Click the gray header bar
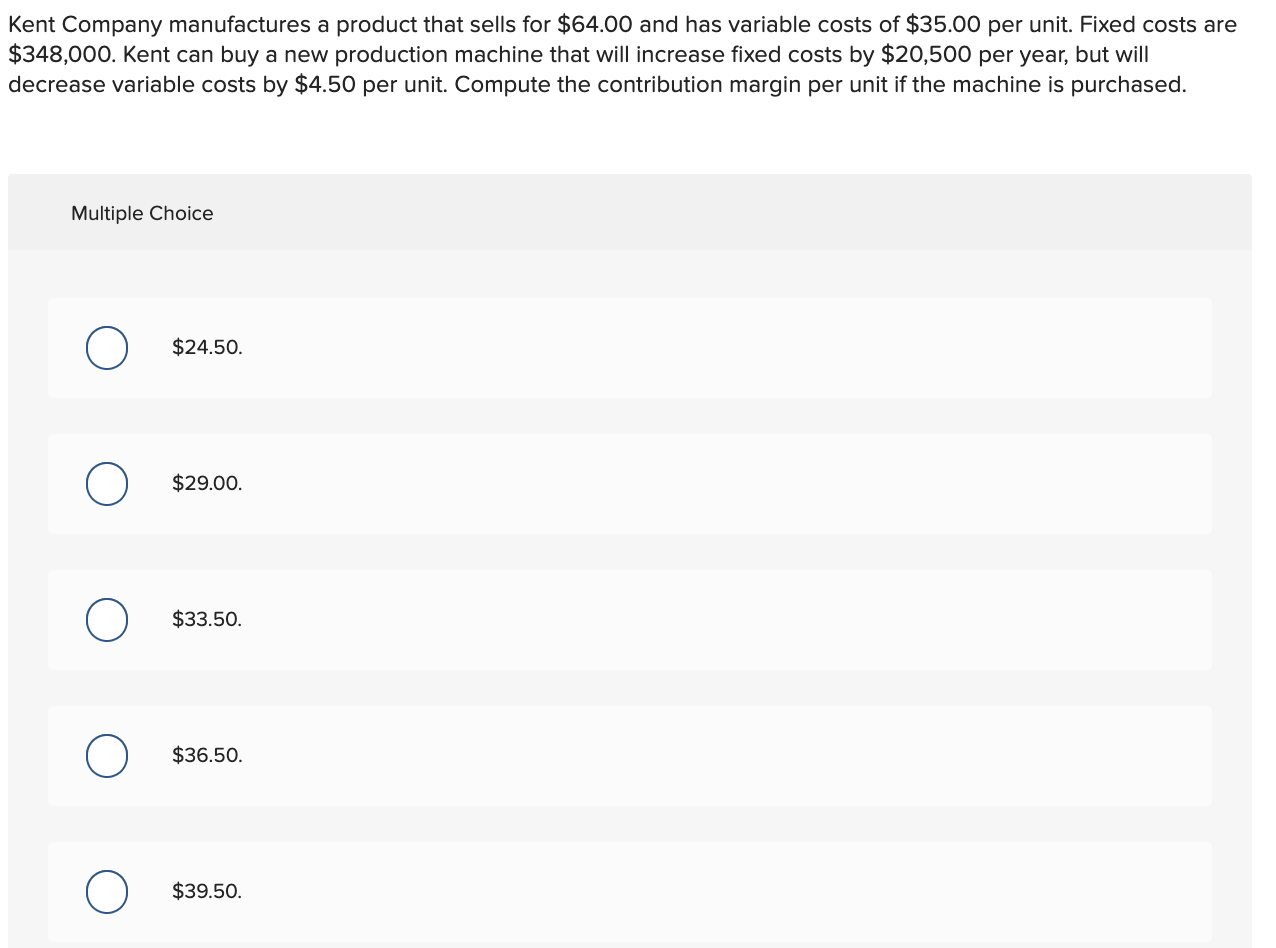The width and height of the screenshot is (1276, 948). (x=630, y=212)
